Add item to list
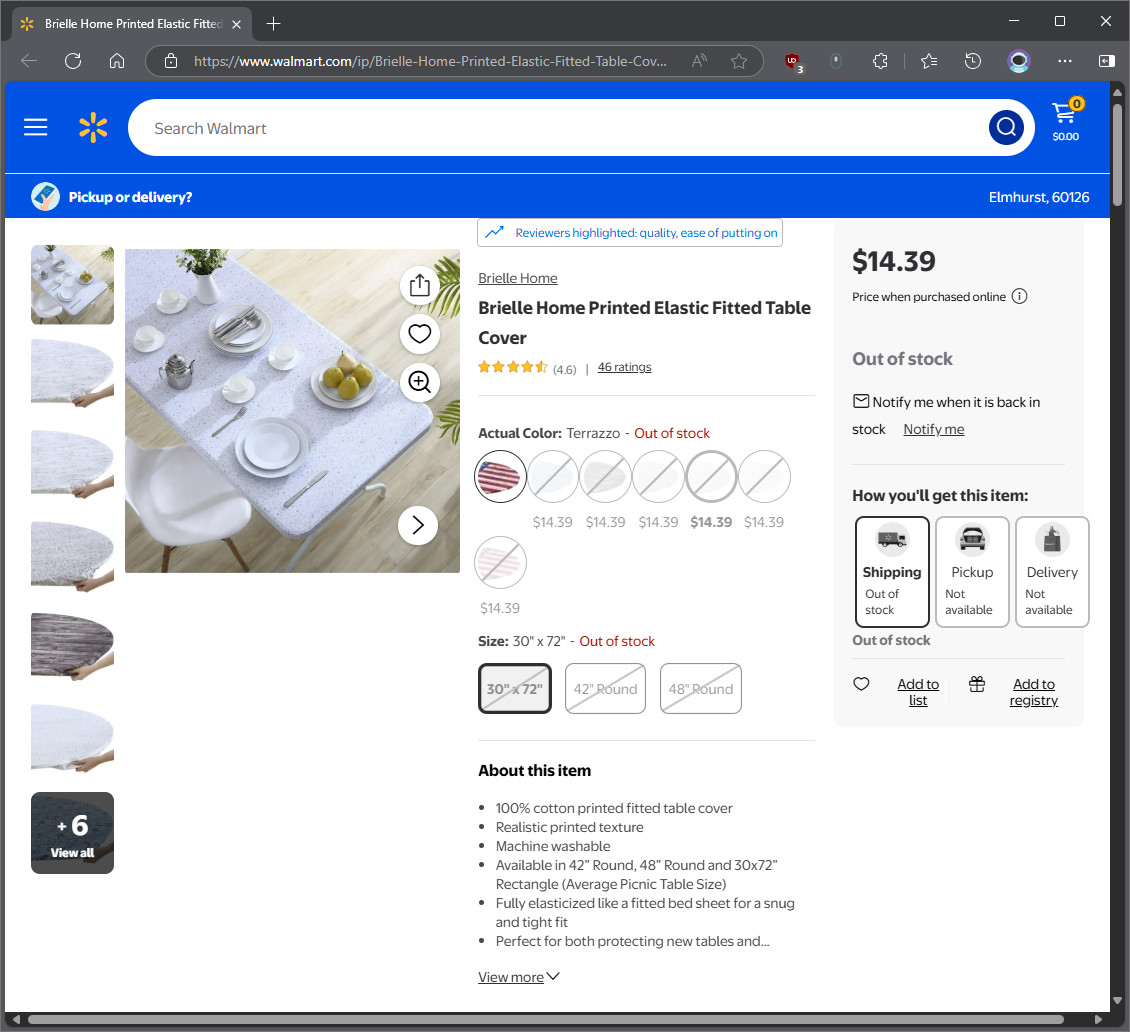The height and width of the screenshot is (1032, 1130). click(918, 692)
